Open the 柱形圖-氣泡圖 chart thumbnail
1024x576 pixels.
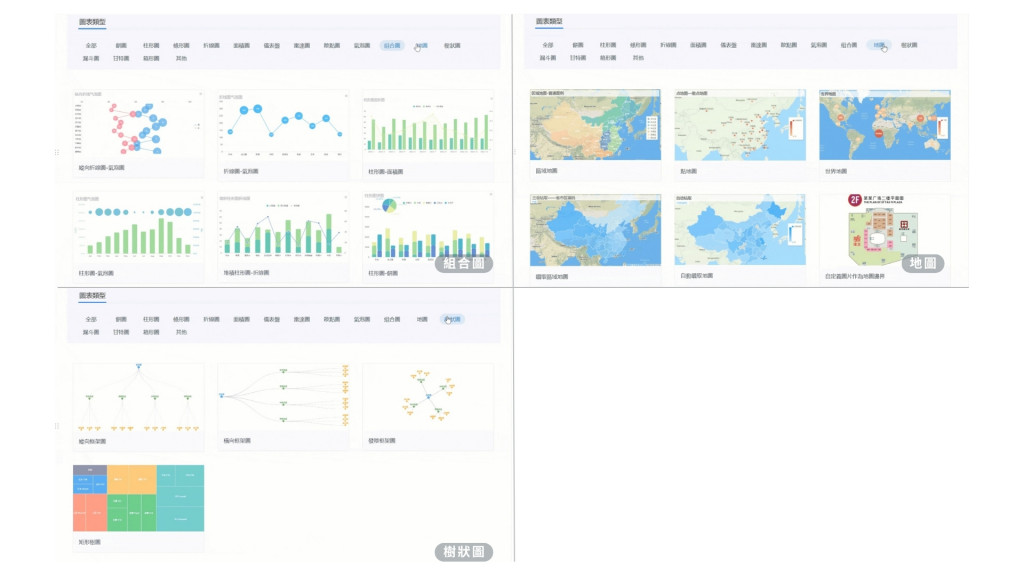tap(138, 226)
